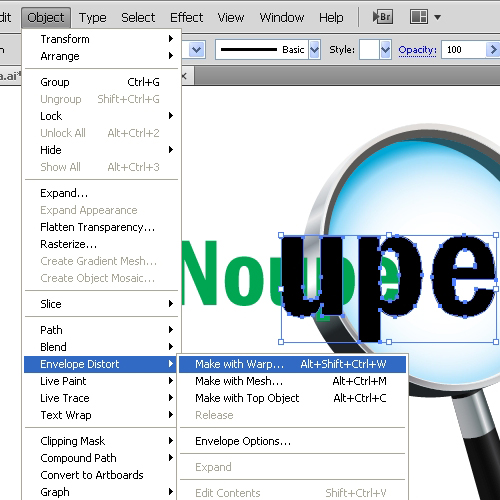Expand the Blend submenu

(101, 347)
